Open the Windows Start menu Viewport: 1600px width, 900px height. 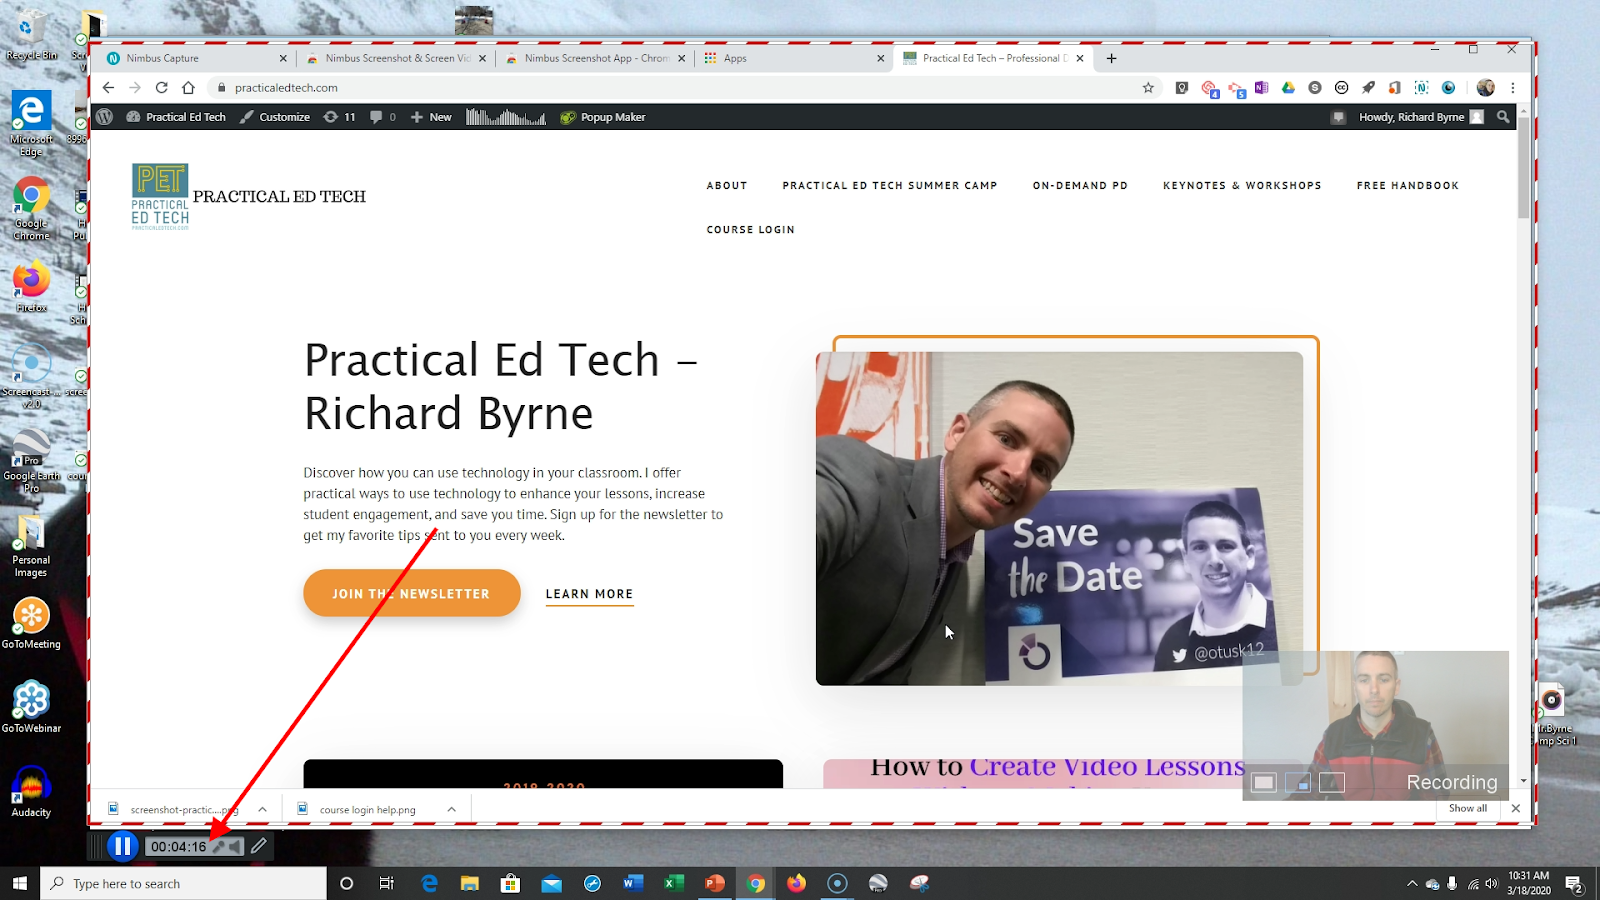[x=19, y=883]
